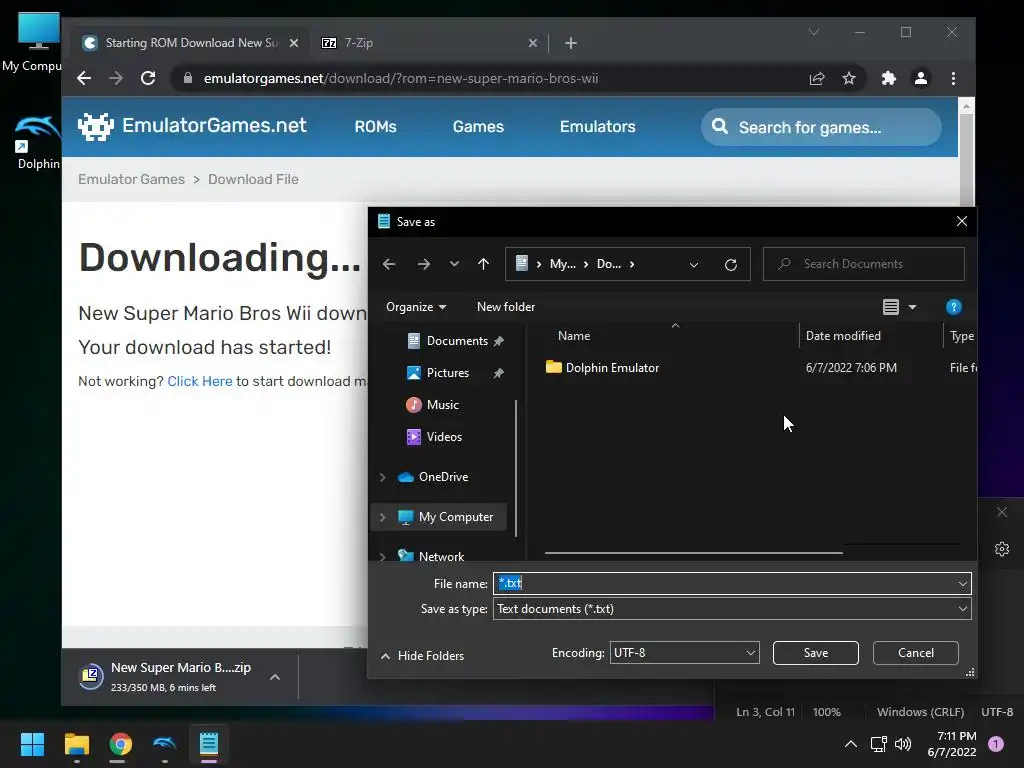The height and width of the screenshot is (768, 1024).
Task: Show previous locations in address bar
Action: 694,264
